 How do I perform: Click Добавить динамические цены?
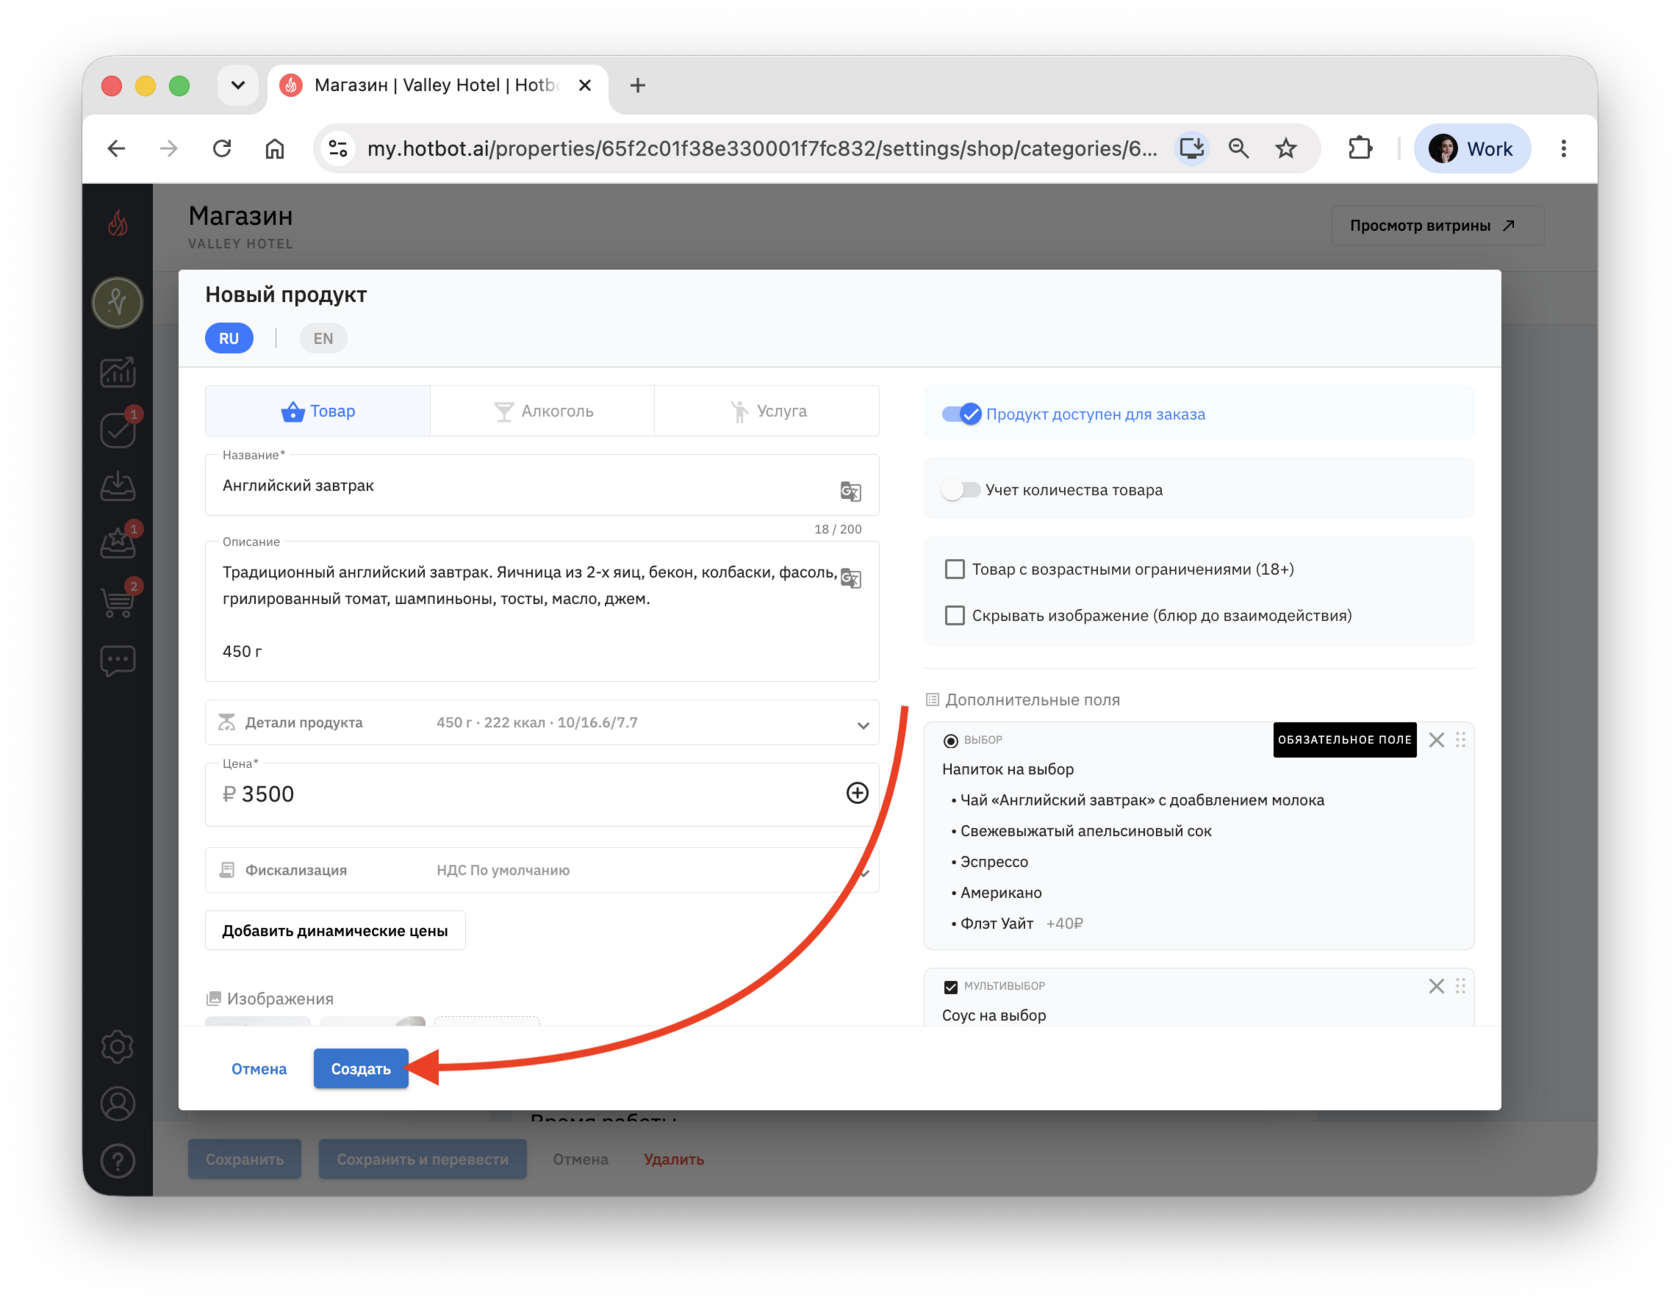click(x=335, y=931)
